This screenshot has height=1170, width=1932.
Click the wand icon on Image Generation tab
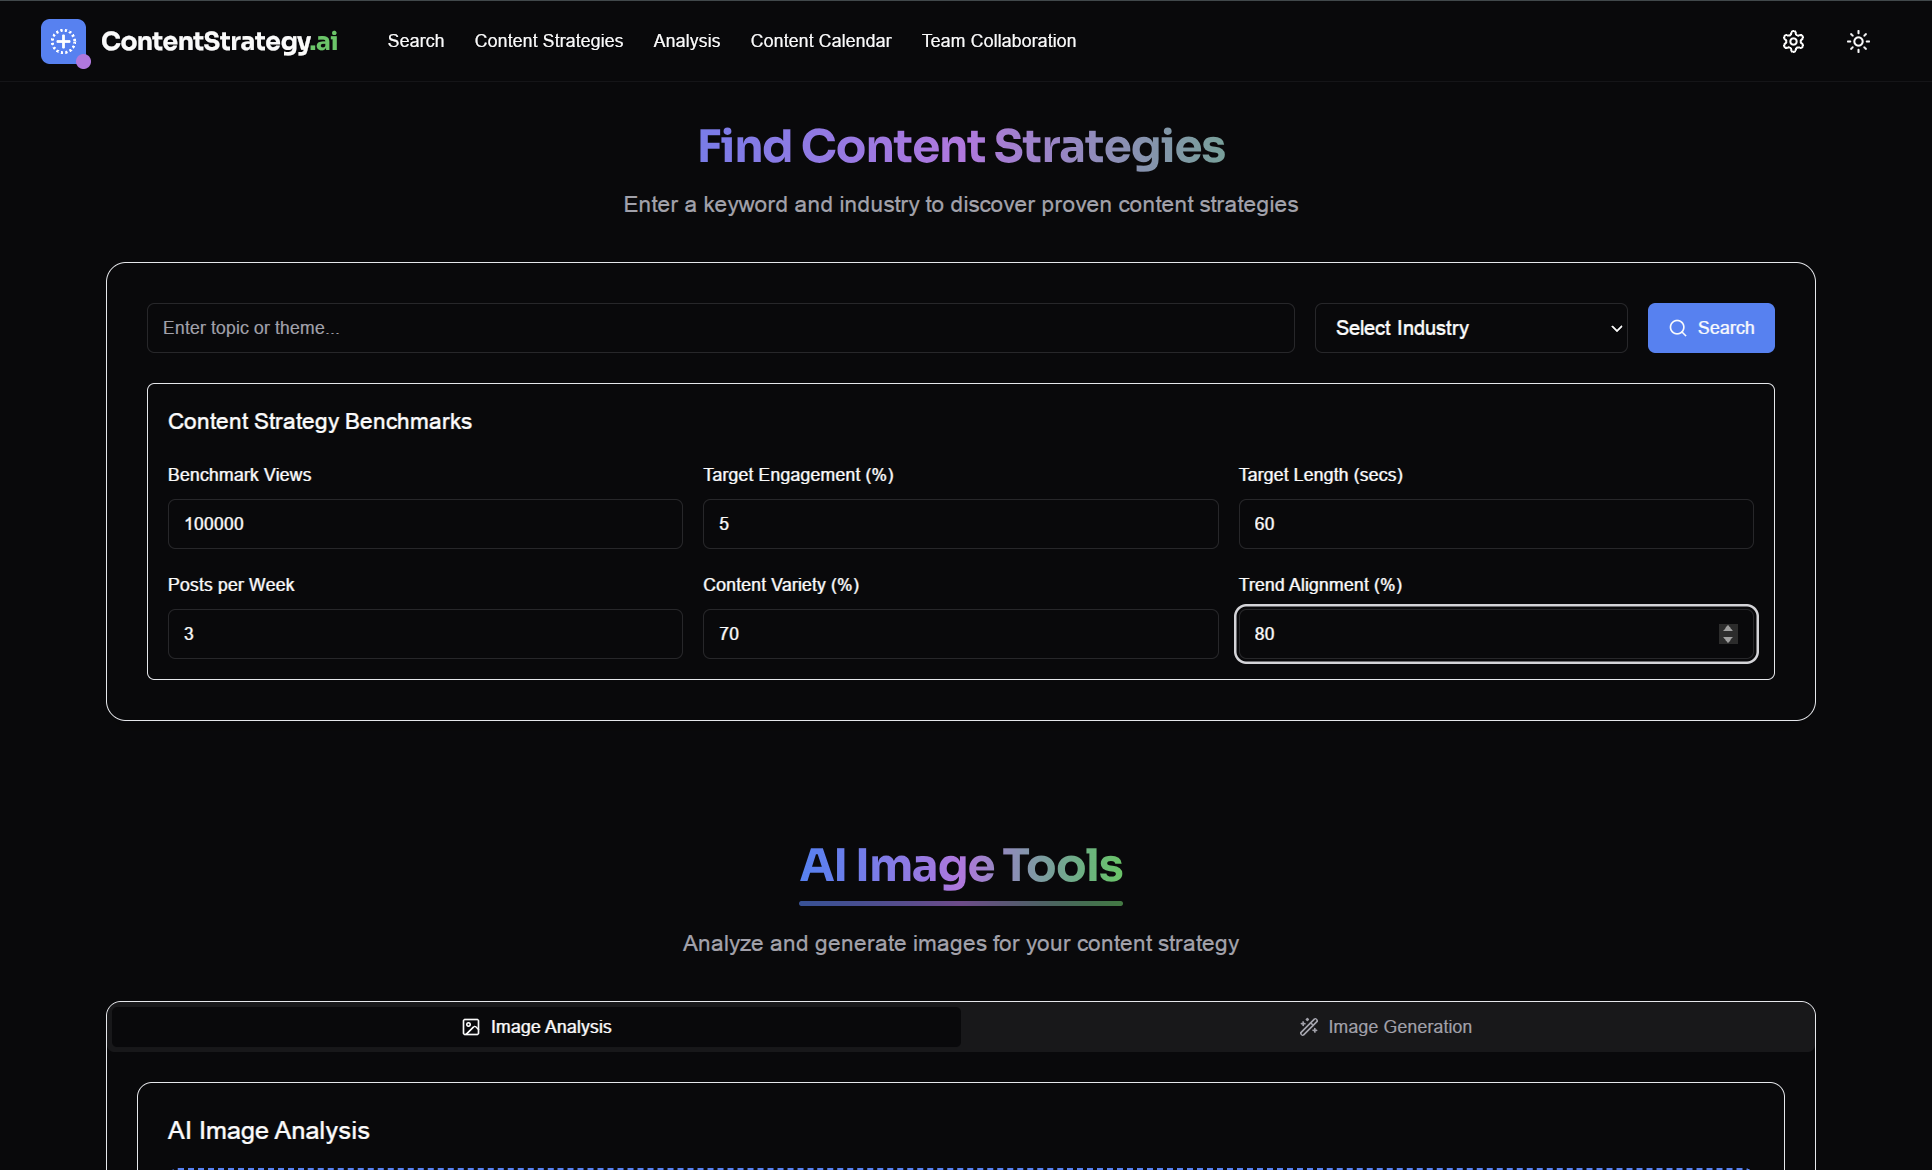[x=1308, y=1026]
